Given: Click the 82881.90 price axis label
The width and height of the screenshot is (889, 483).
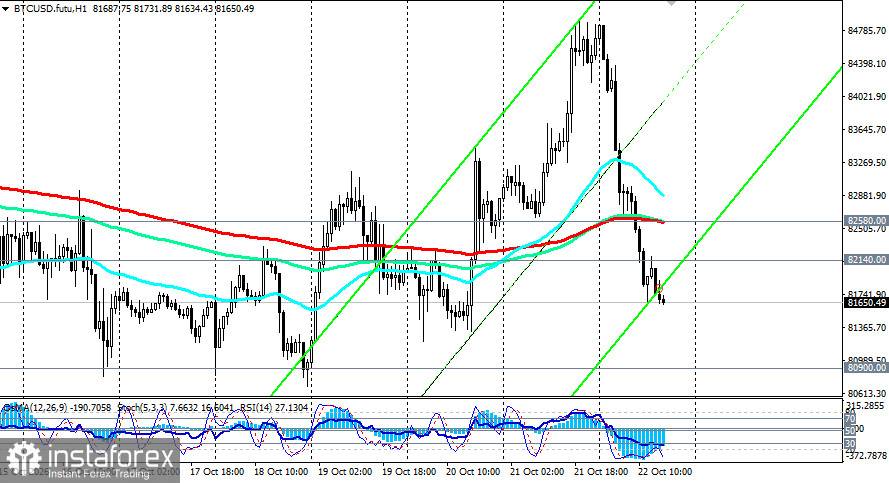Looking at the screenshot, I should [866, 196].
